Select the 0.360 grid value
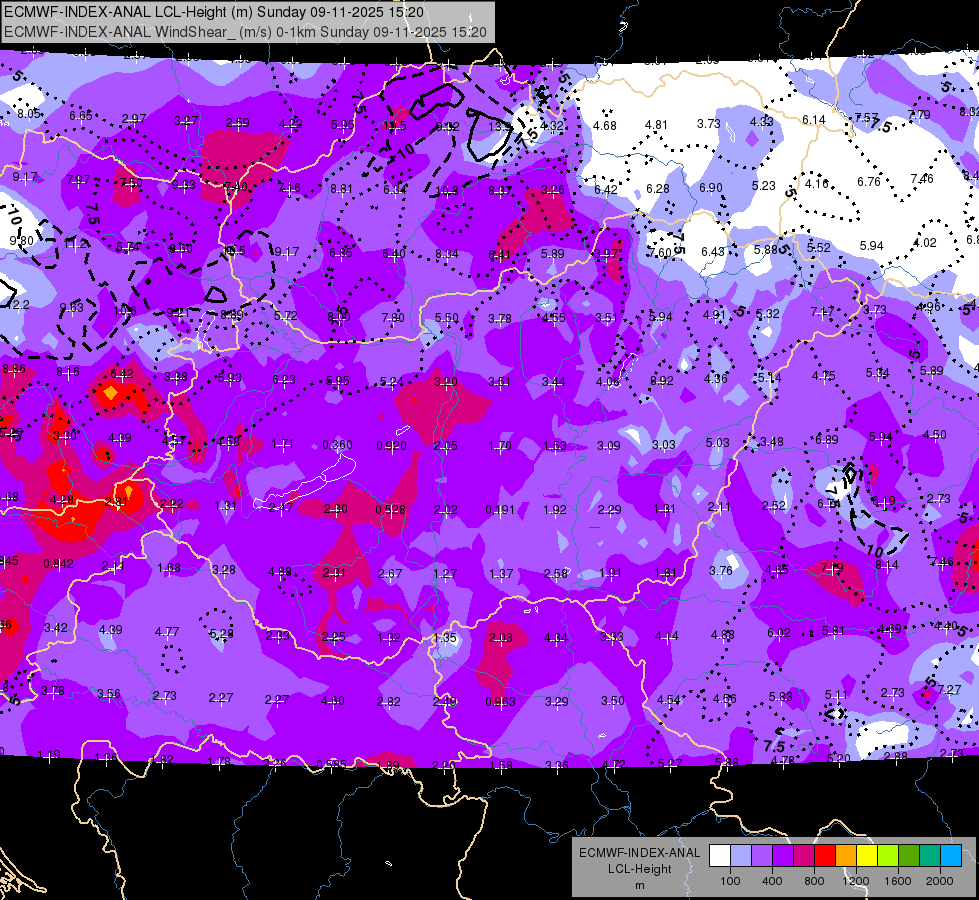Screen dimensions: 979x900 click(337, 445)
